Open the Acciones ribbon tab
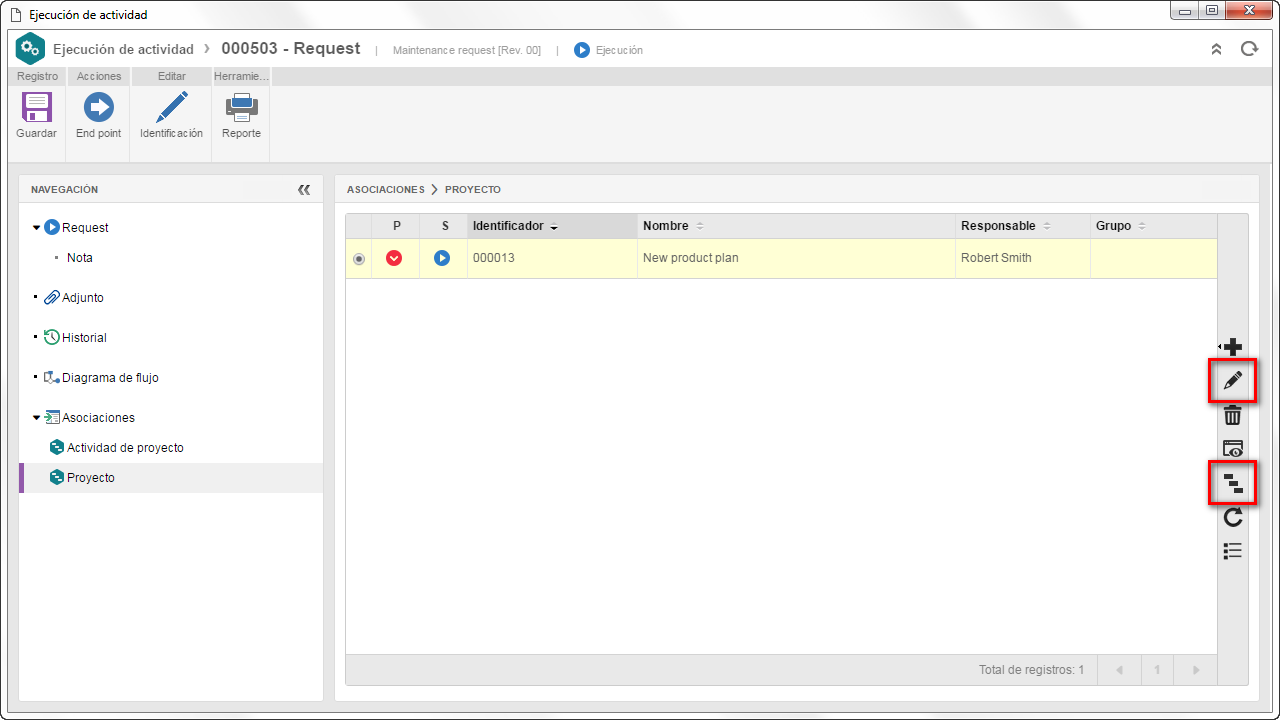The height and width of the screenshot is (720, 1280). (99, 76)
